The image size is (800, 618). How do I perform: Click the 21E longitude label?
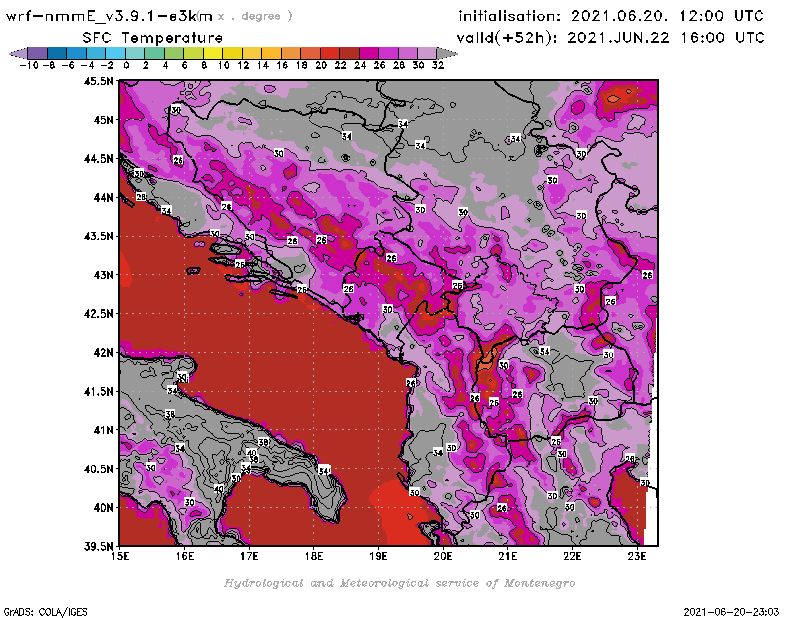pos(508,556)
